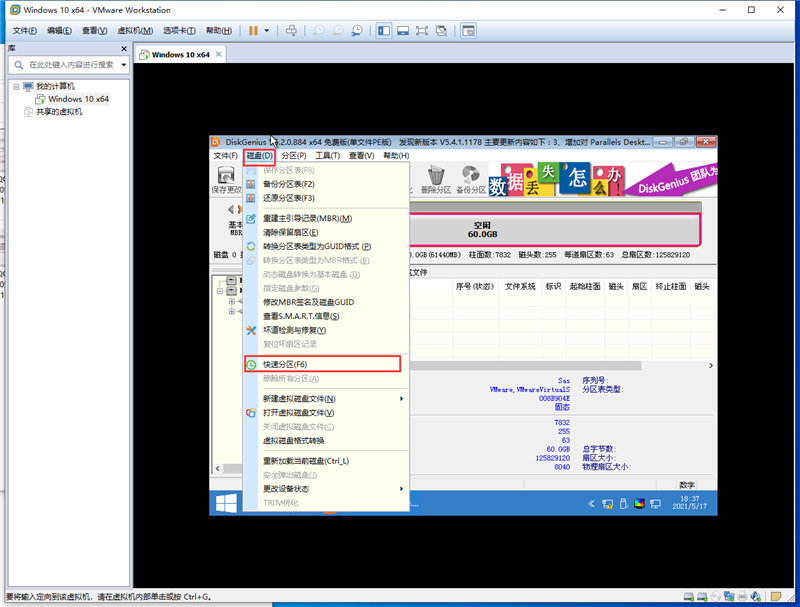Enter full screen via the VMware toolbar icon

[x=421, y=31]
